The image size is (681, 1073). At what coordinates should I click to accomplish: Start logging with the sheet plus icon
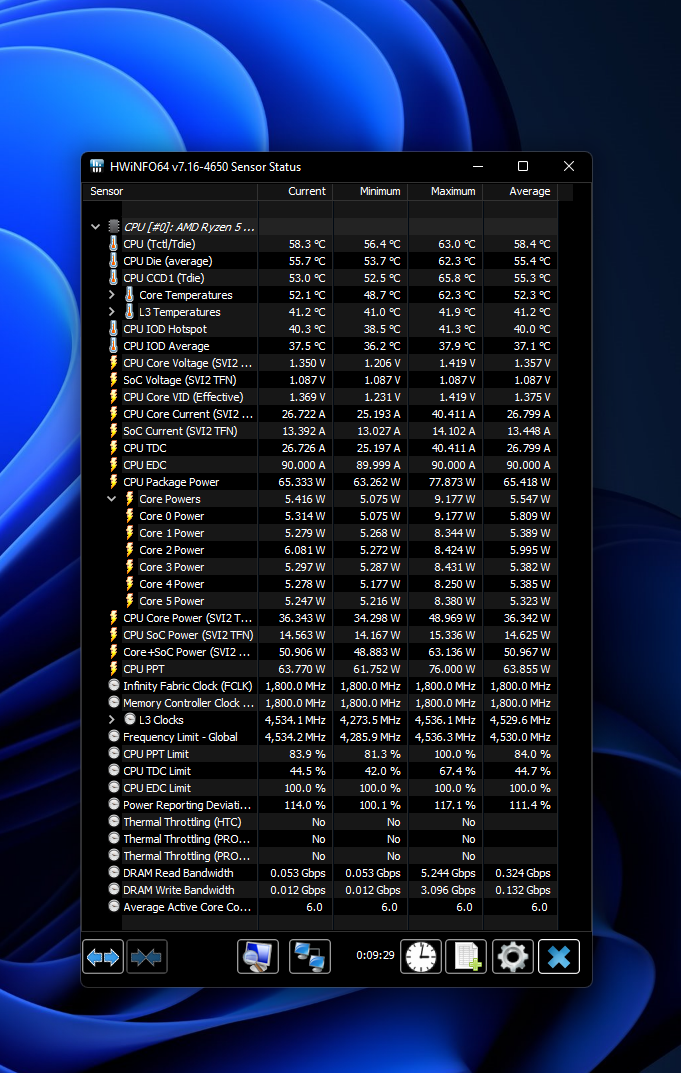click(466, 956)
